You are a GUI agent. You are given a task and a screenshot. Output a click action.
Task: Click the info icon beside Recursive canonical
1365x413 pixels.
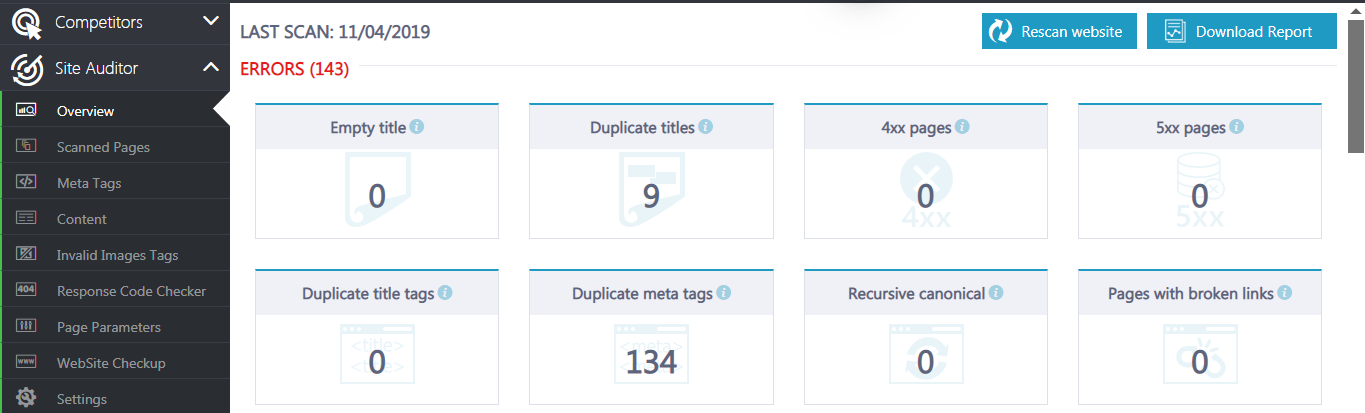997,293
